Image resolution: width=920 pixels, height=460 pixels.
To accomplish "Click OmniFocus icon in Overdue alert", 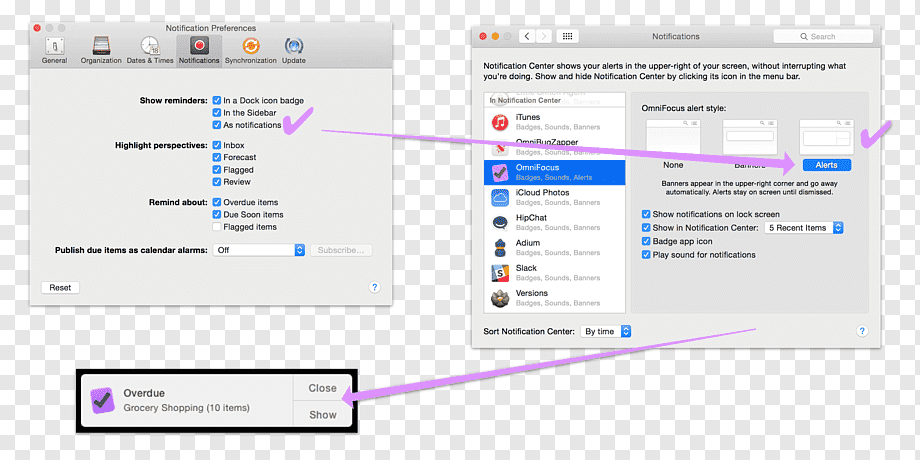I will click(103, 401).
